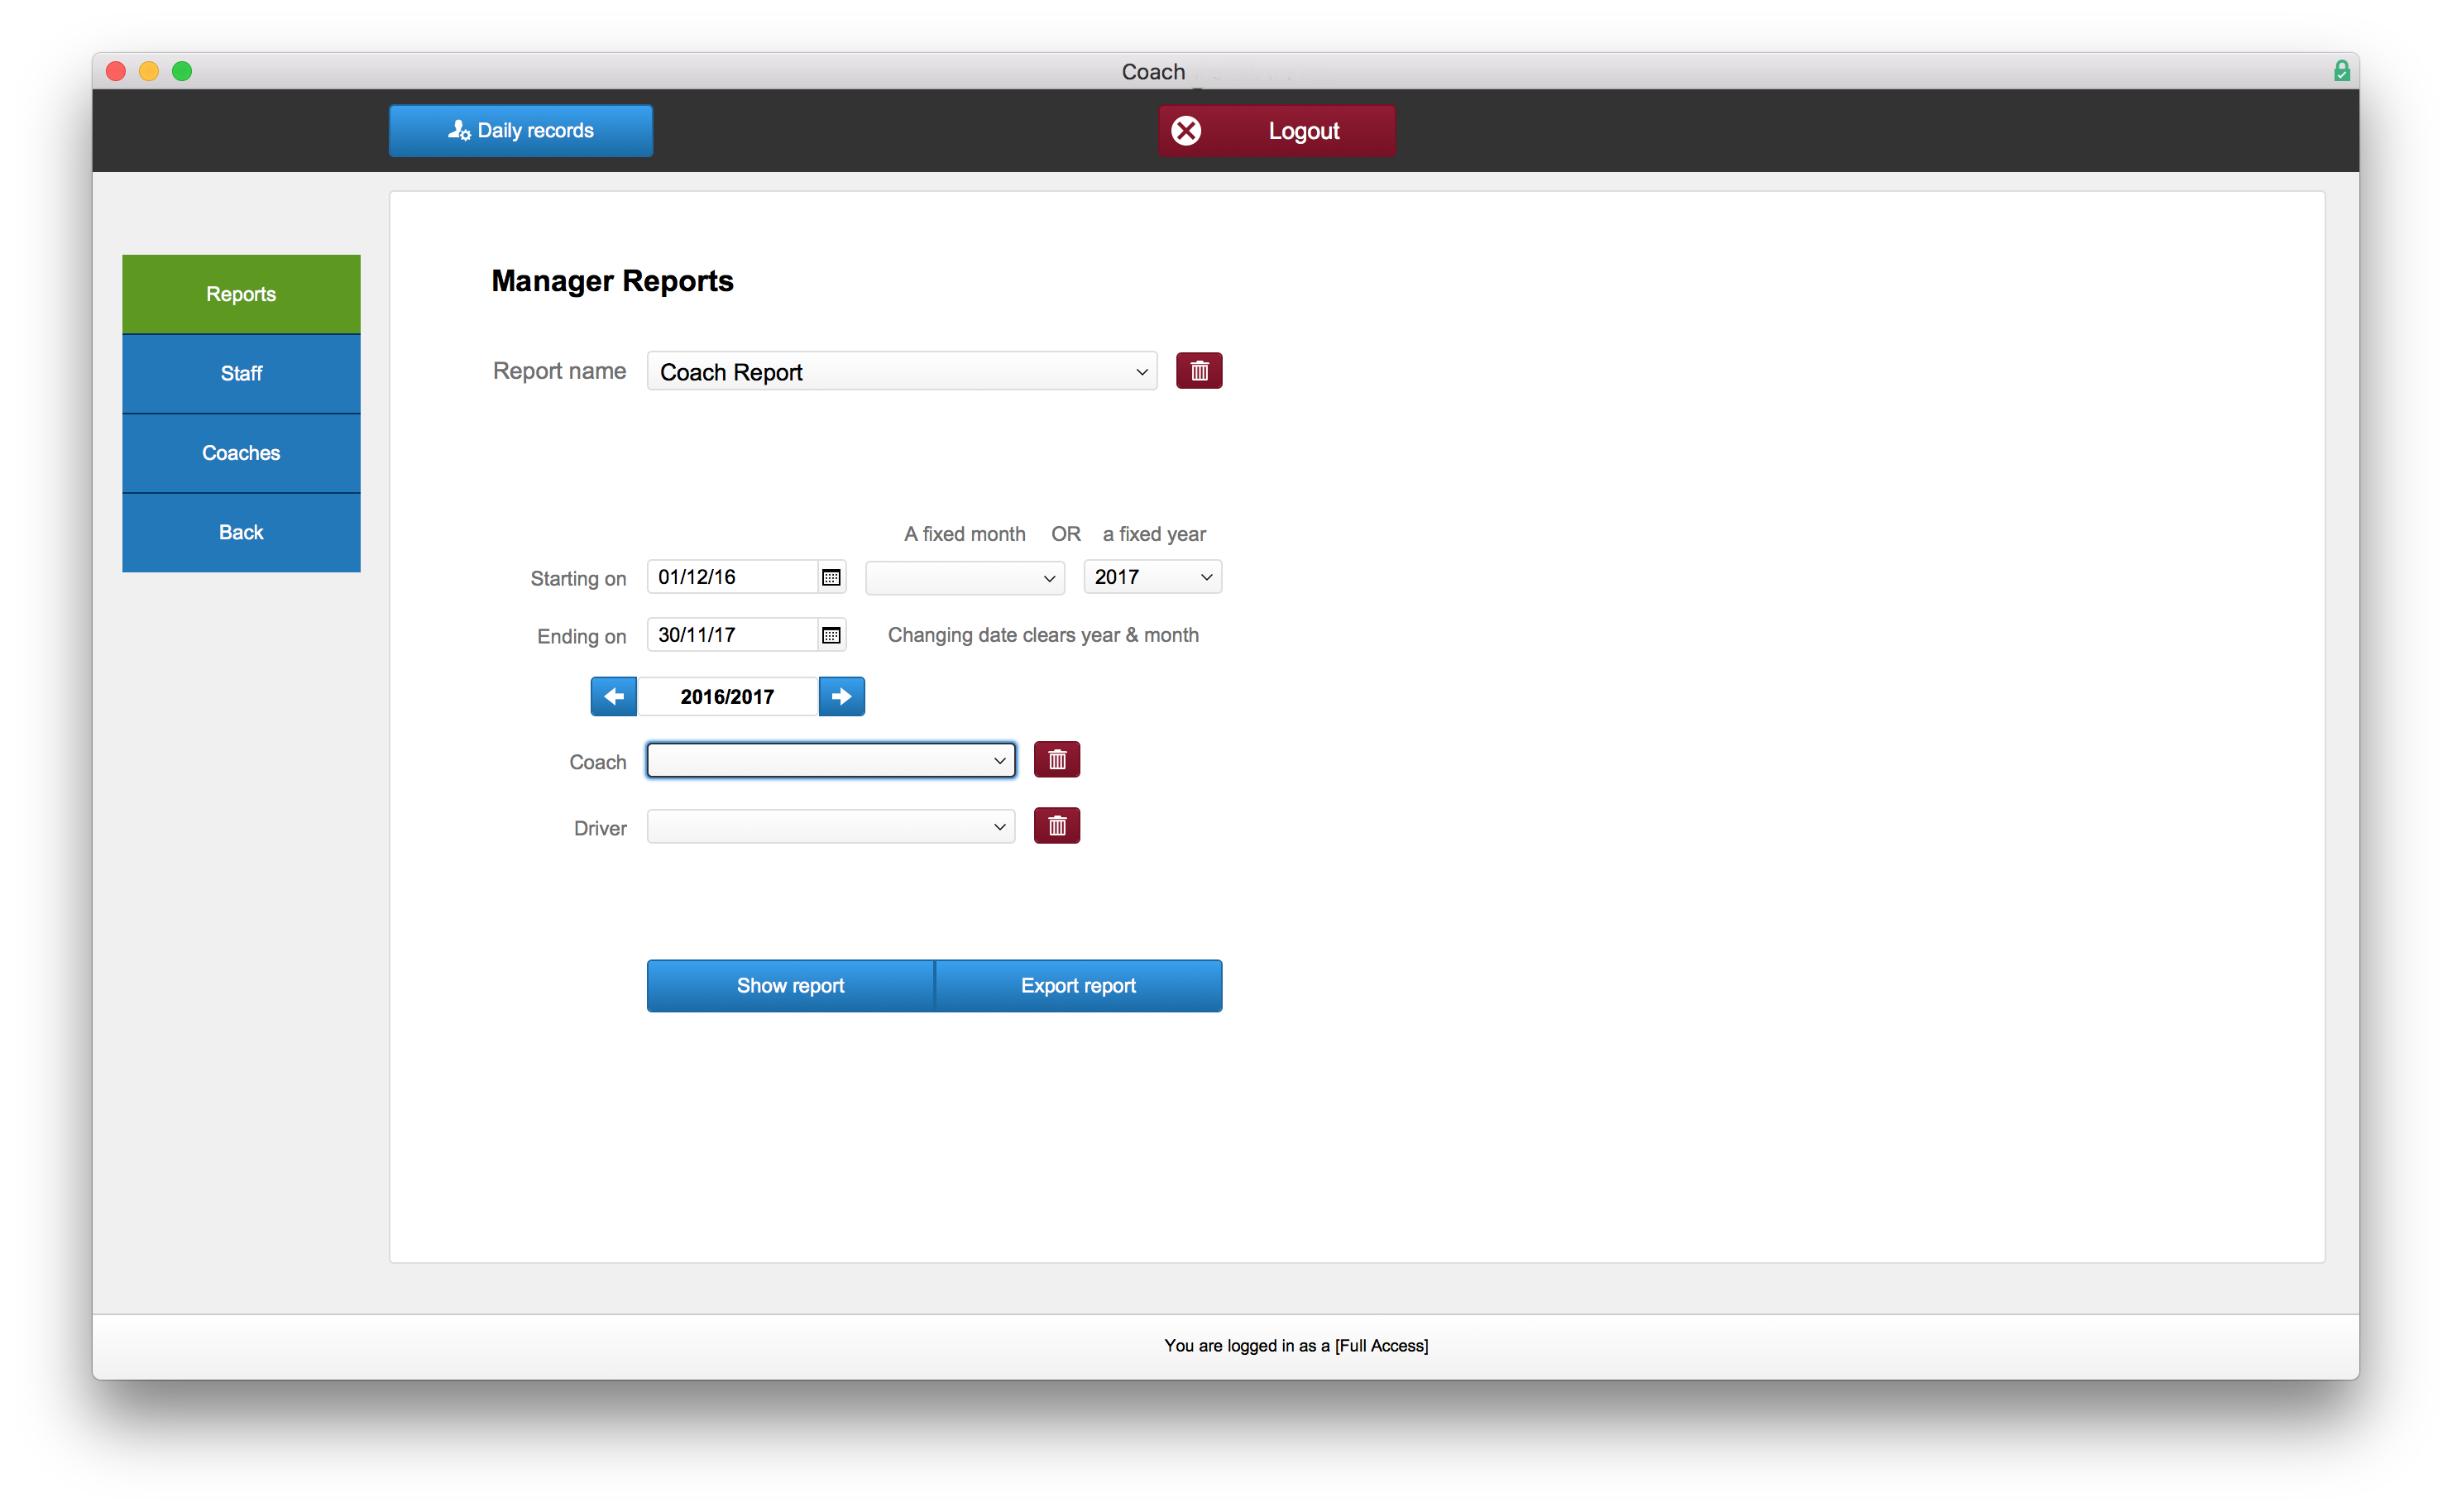
Task: Click the trash icon beside Report name
Action: click(1199, 371)
